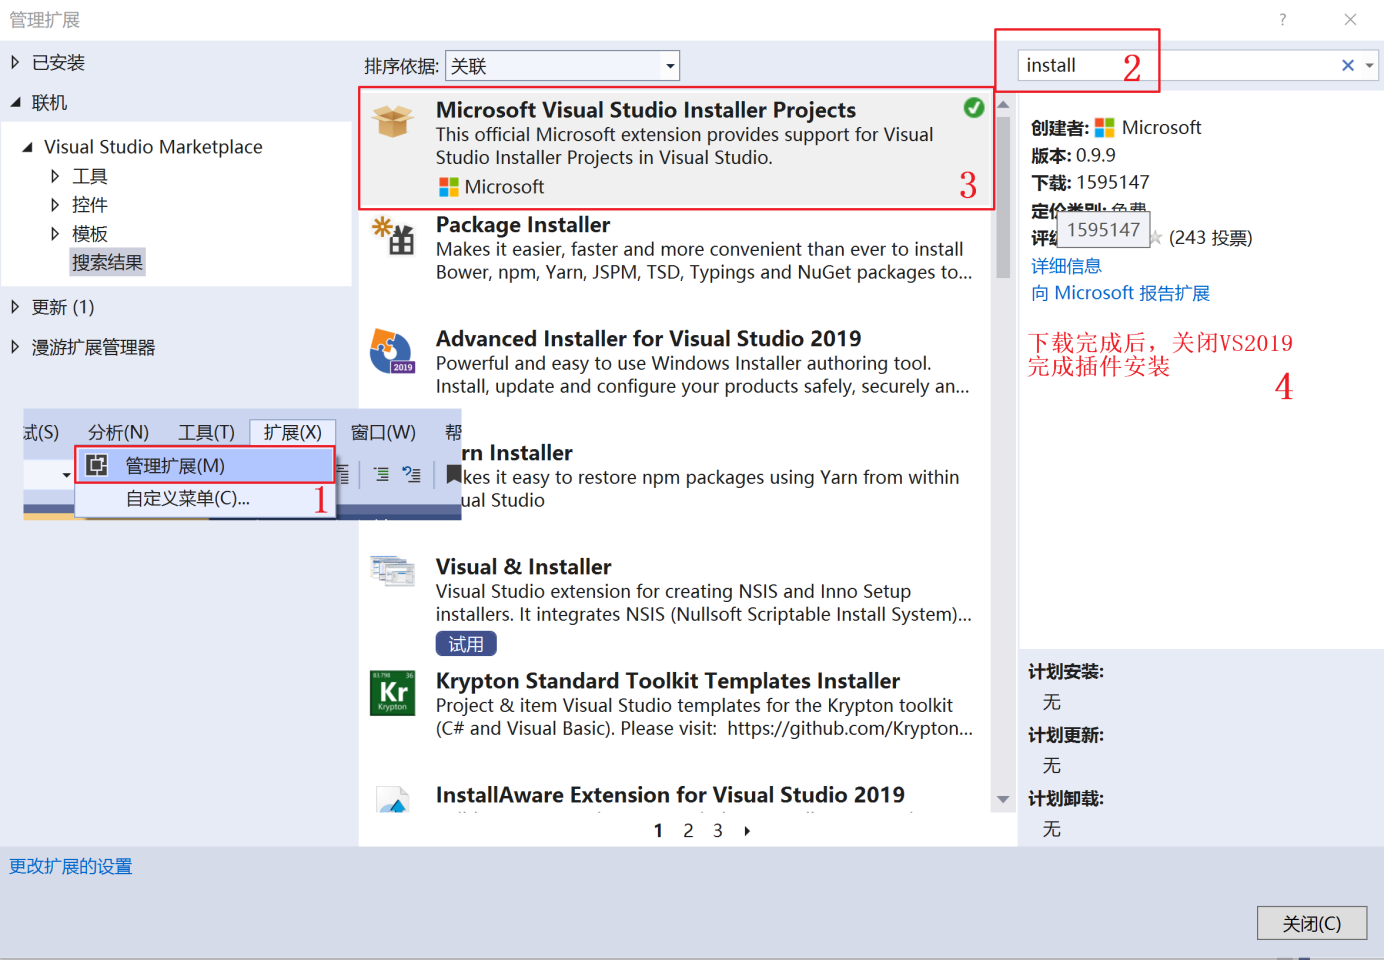Click the Krypton Kr toolkit icon
Viewport: 1385px width, 961px height.
pyautogui.click(x=392, y=693)
